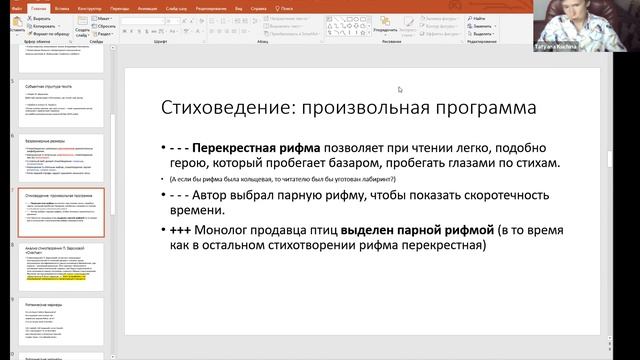This screenshot has height=360, width=640.
Task: Click the Clear All Formatting icon
Action: [202, 21]
